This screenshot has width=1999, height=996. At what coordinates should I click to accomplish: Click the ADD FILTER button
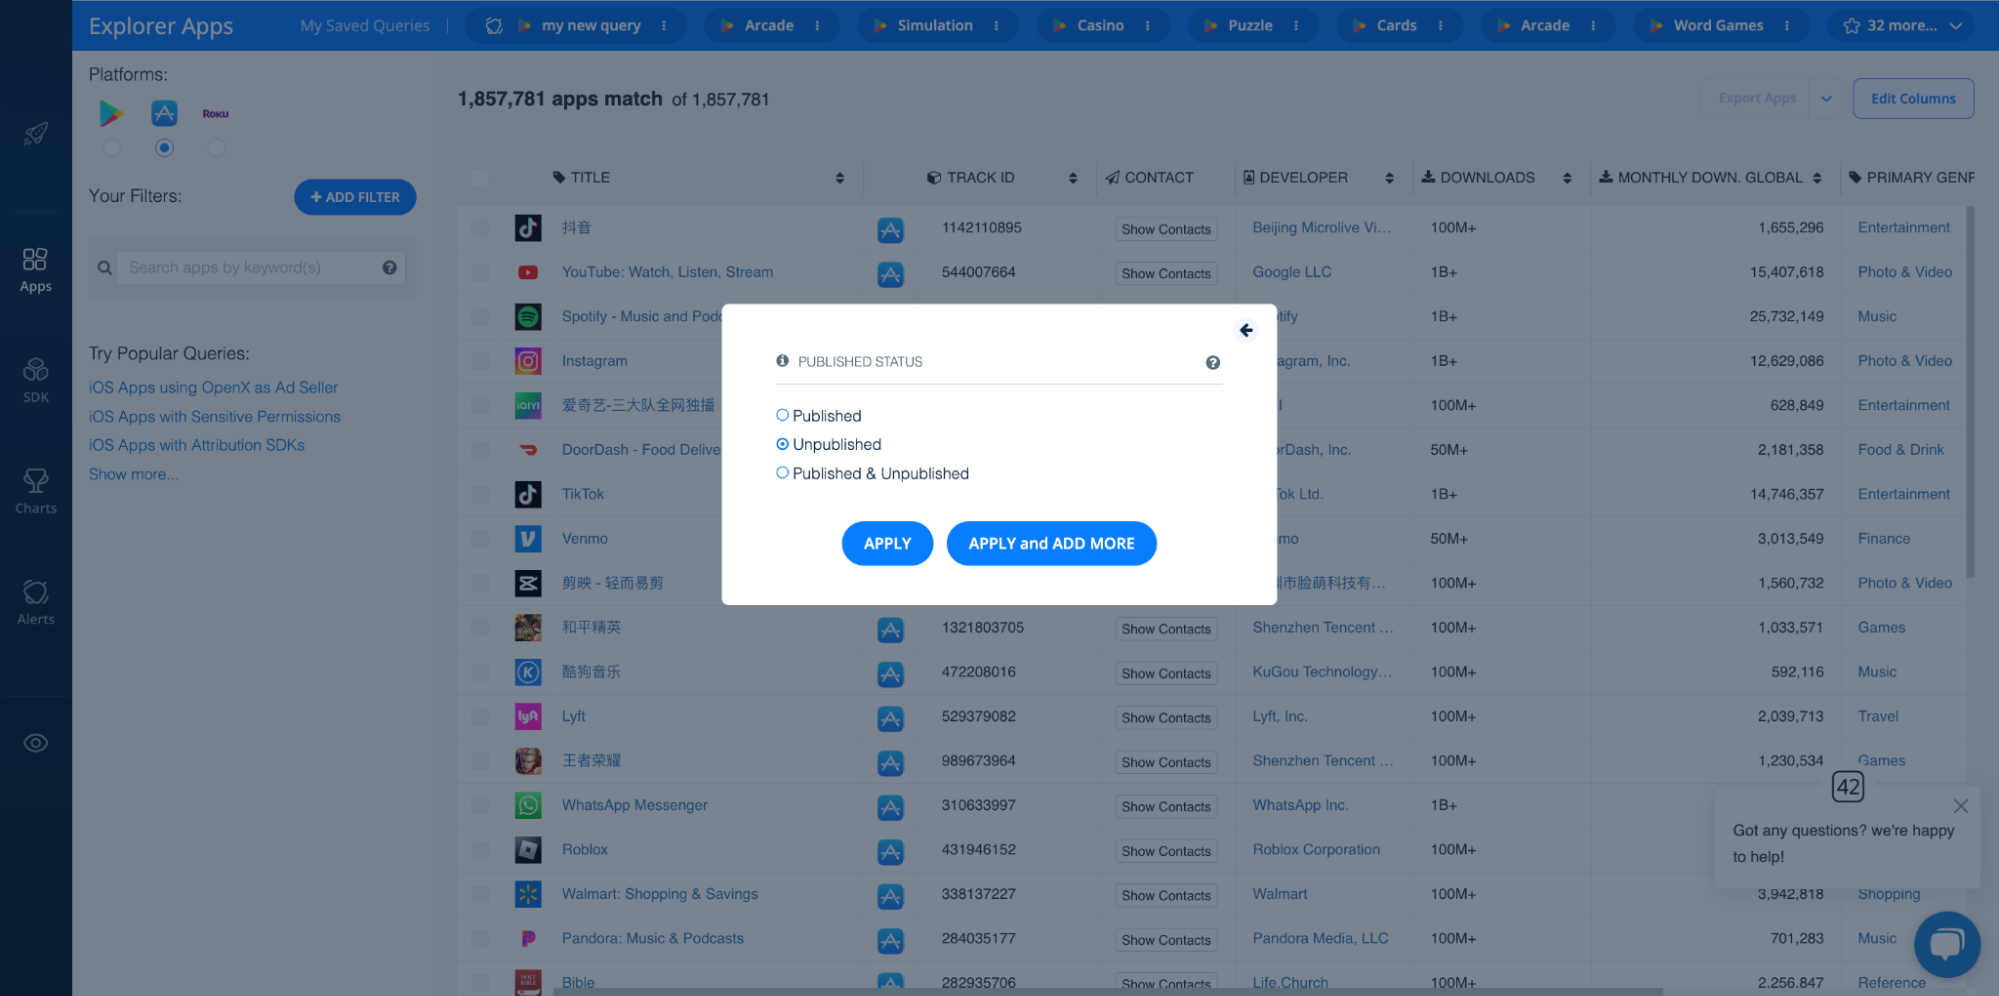pos(355,197)
